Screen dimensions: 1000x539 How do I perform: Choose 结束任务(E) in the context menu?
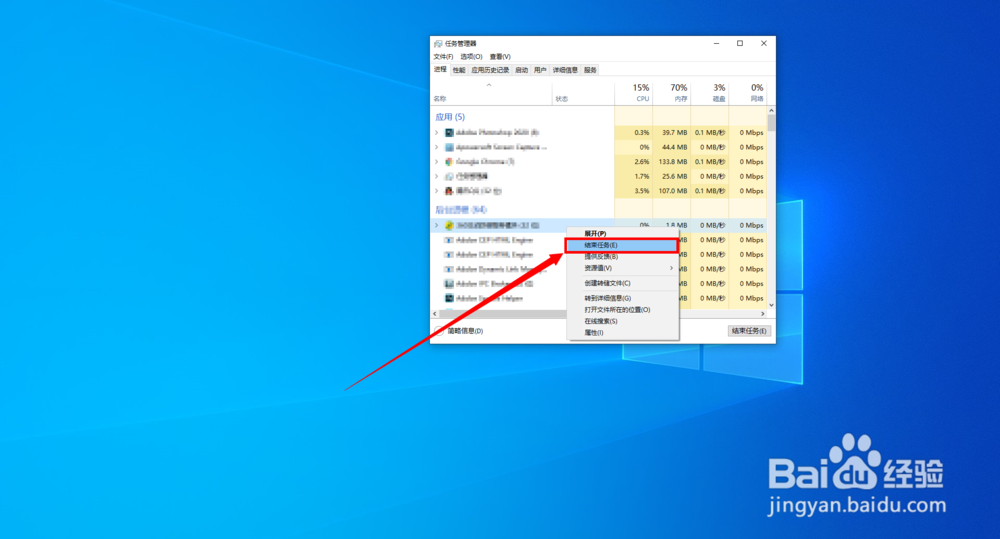click(622, 245)
